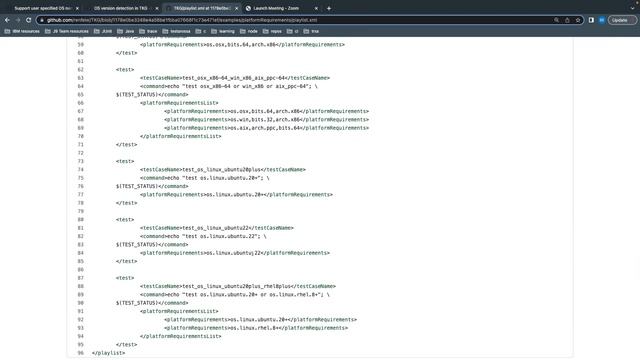
Task: Open the 'ci' bookmark folder
Action: pos(293,31)
